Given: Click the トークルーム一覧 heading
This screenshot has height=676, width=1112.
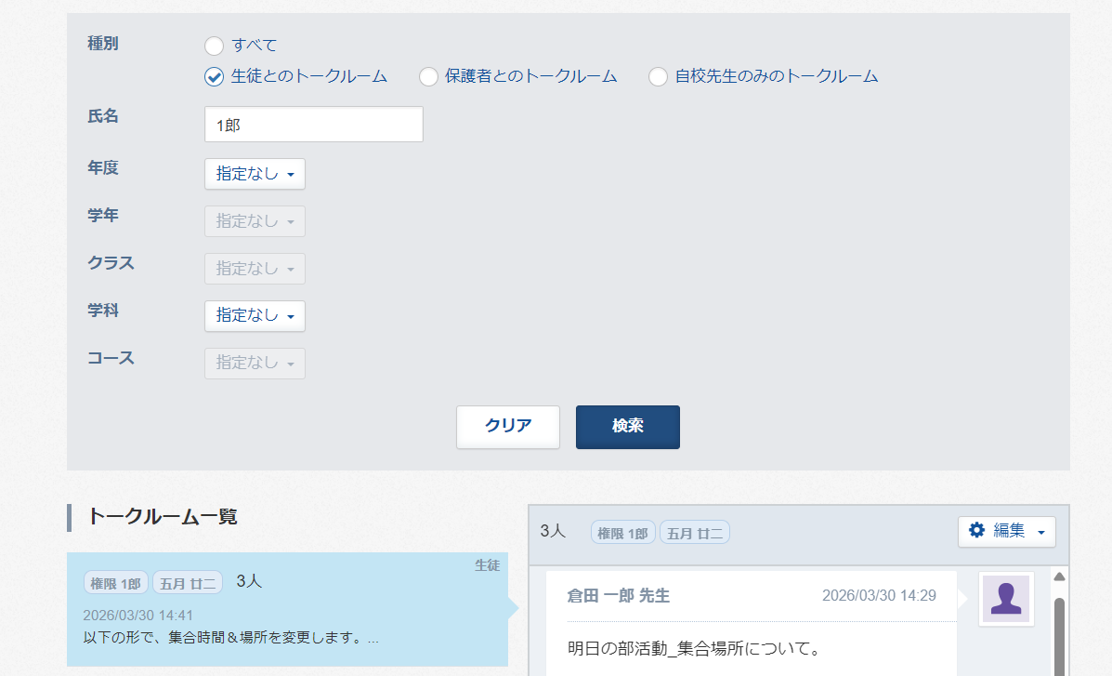Looking at the screenshot, I should 162,516.
